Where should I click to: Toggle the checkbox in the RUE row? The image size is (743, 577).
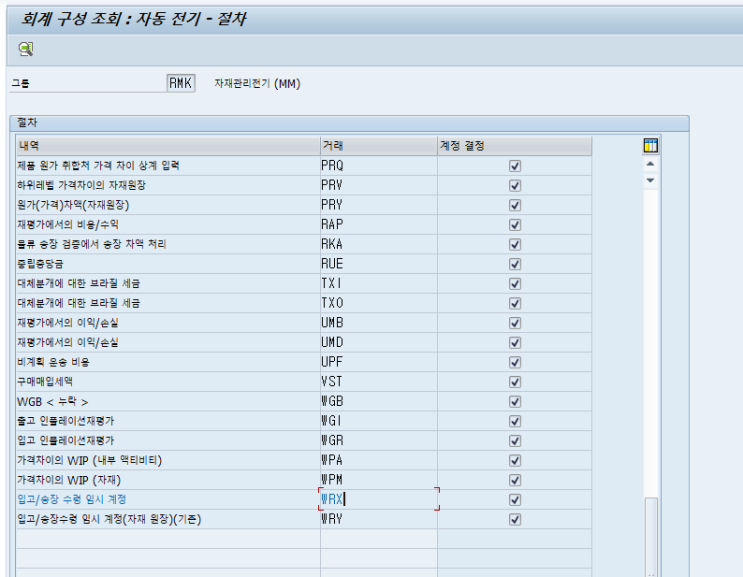515,264
